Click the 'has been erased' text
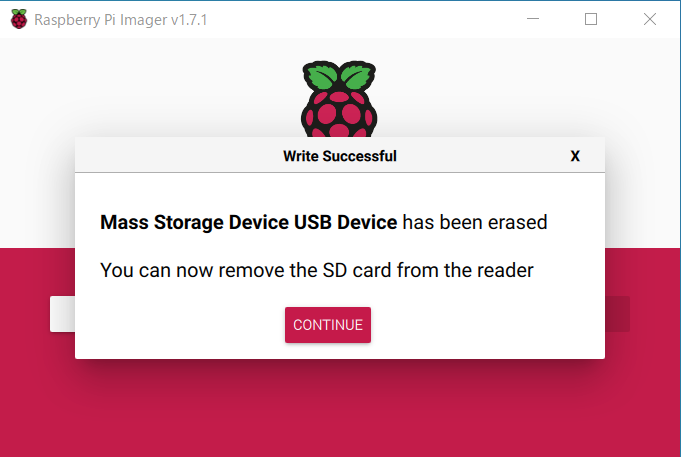Screen dimensions: 681x457 [x=475, y=222]
